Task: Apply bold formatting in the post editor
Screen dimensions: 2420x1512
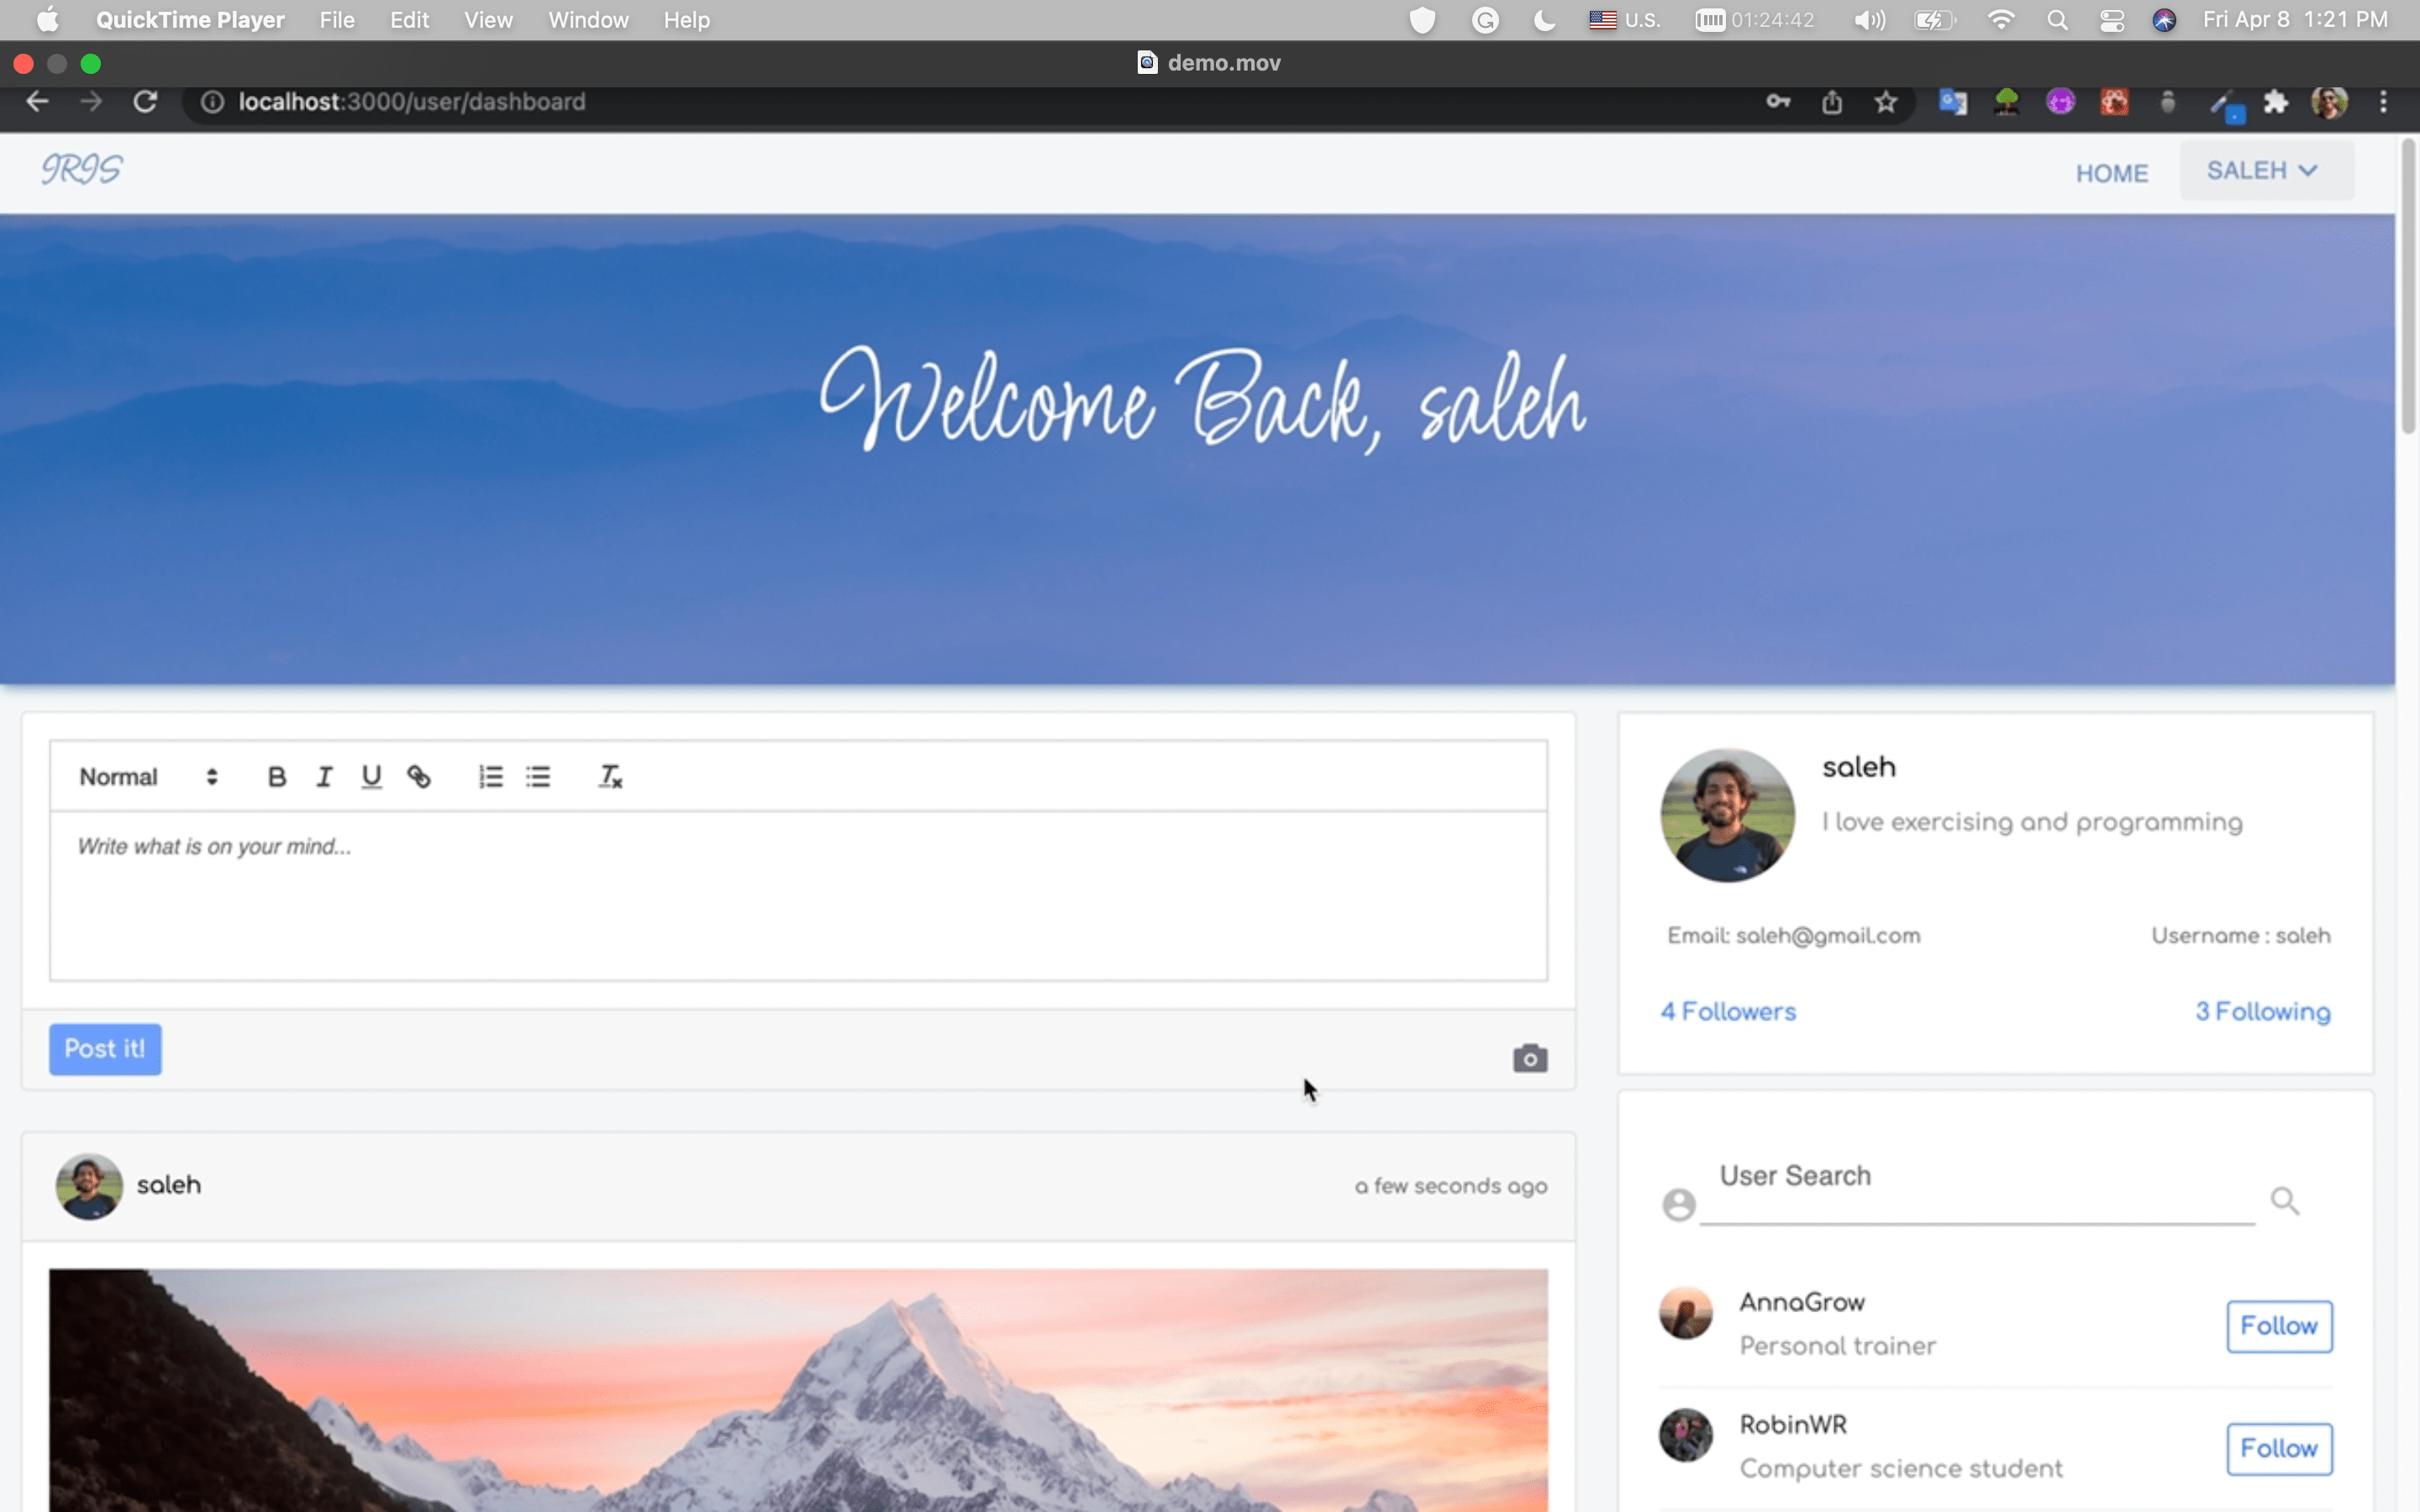Action: [x=276, y=776]
